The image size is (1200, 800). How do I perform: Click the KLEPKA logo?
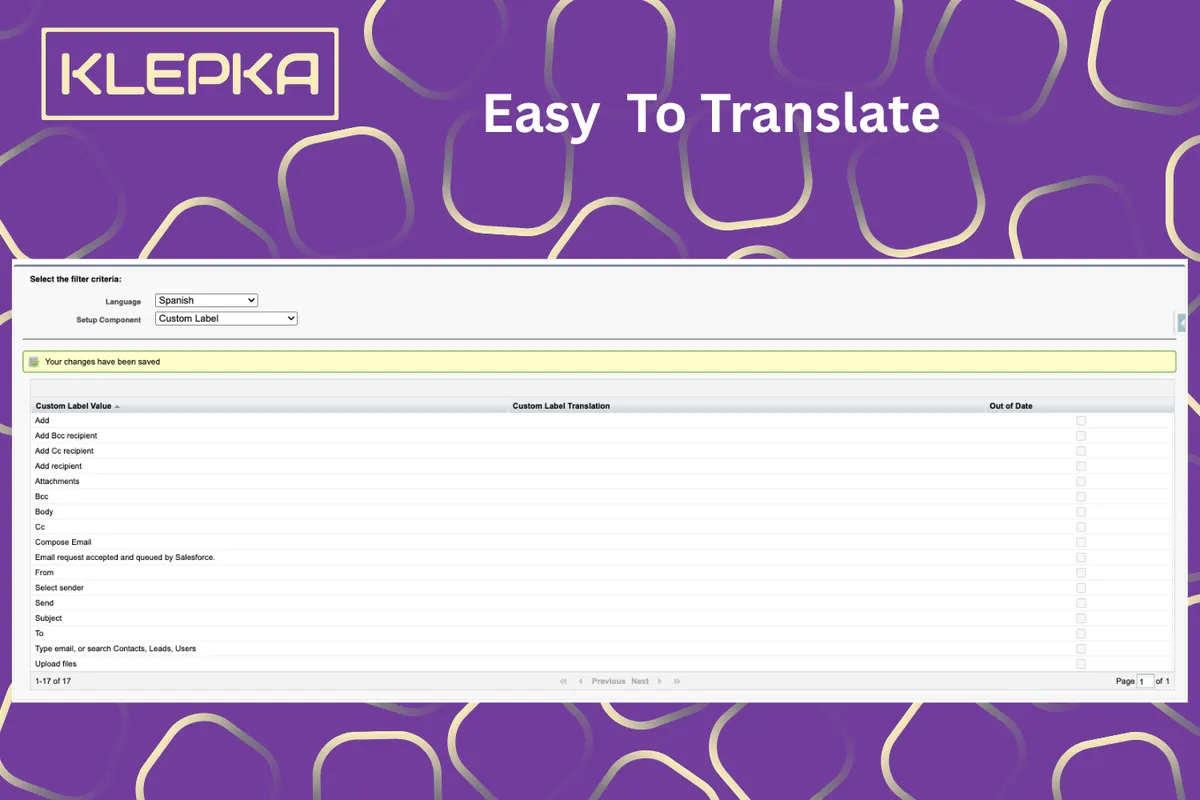click(190, 75)
